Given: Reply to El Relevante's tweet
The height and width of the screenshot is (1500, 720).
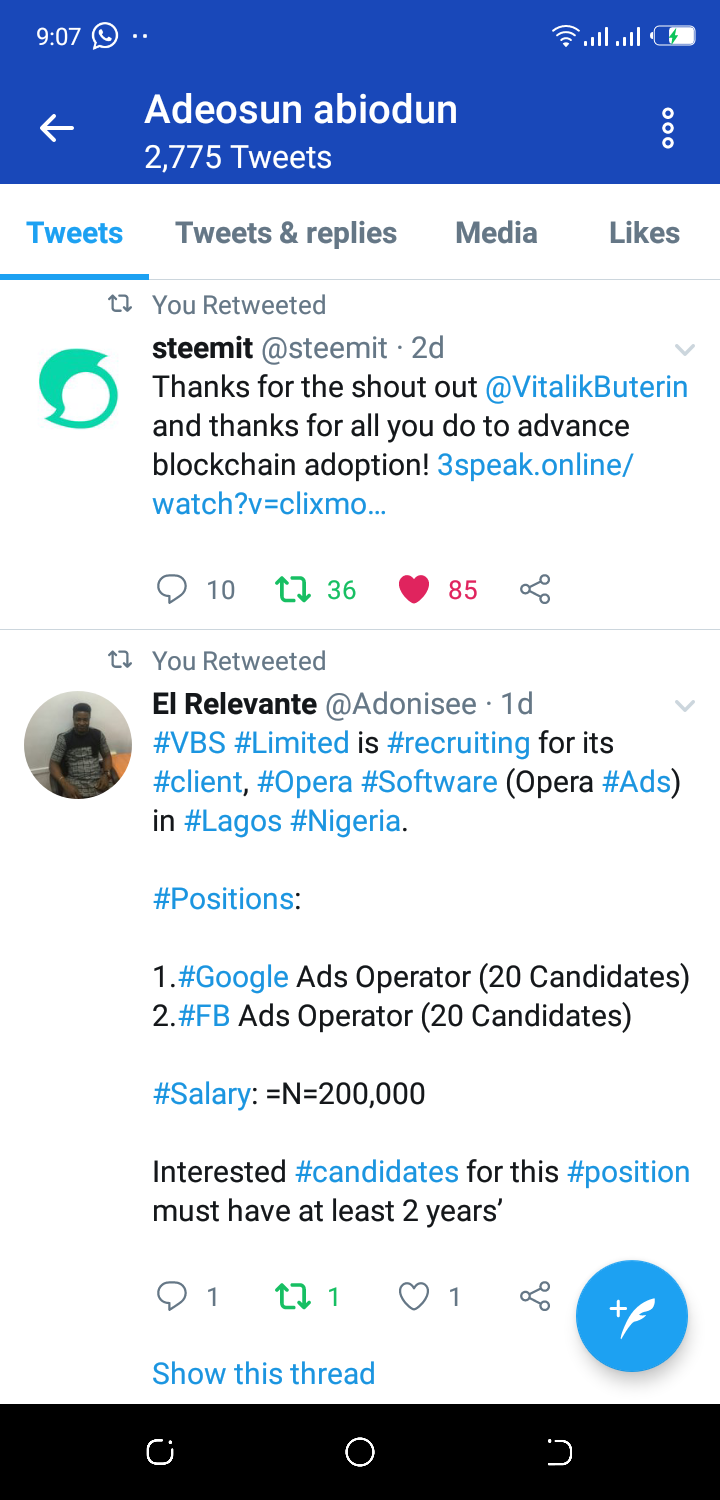Looking at the screenshot, I should click(x=172, y=1297).
